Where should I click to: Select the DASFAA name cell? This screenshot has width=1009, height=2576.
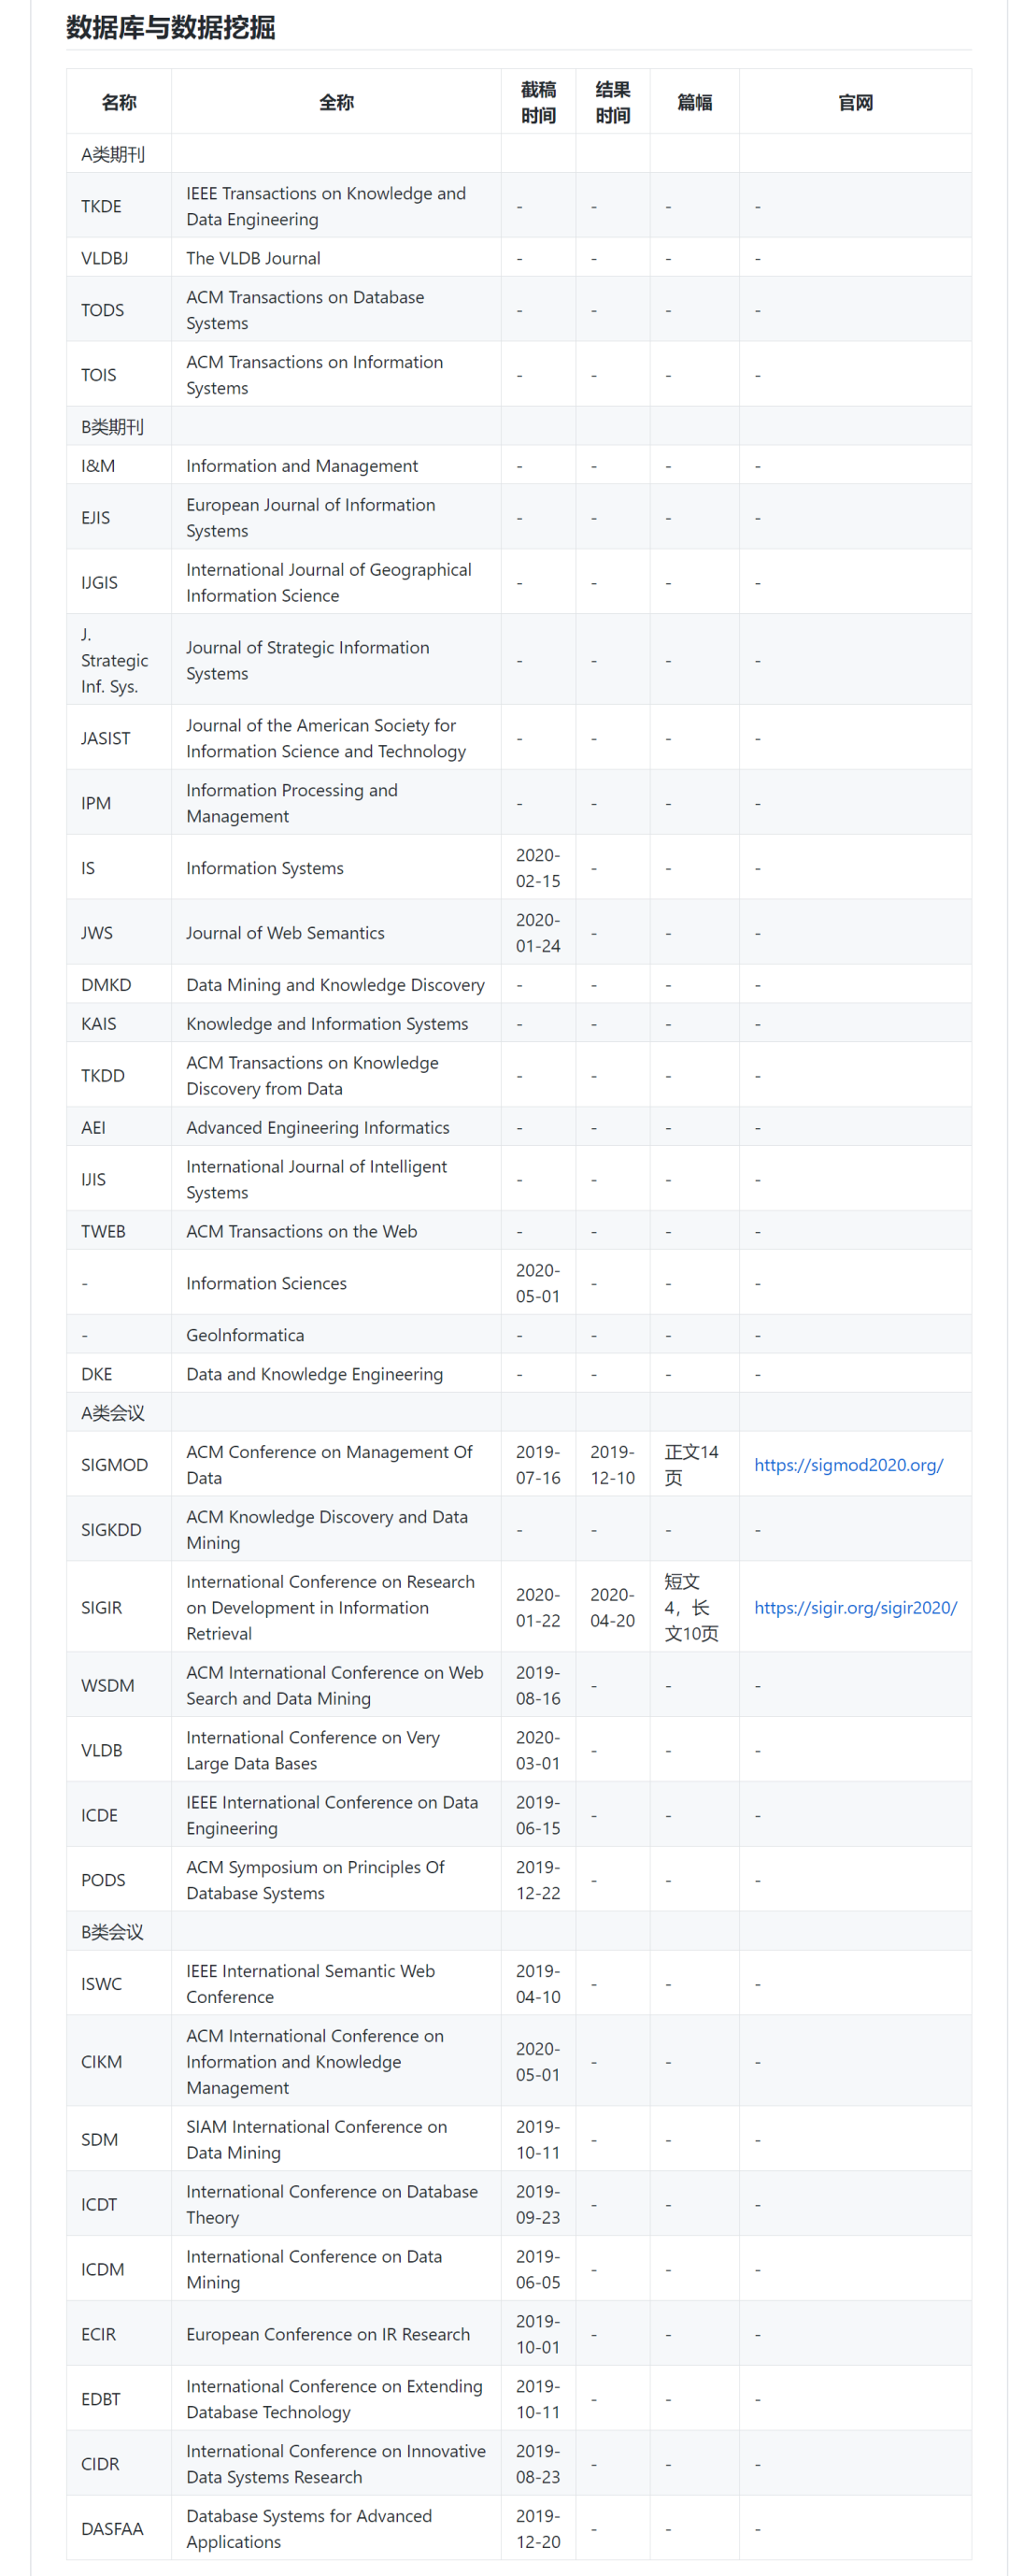[112, 2528]
